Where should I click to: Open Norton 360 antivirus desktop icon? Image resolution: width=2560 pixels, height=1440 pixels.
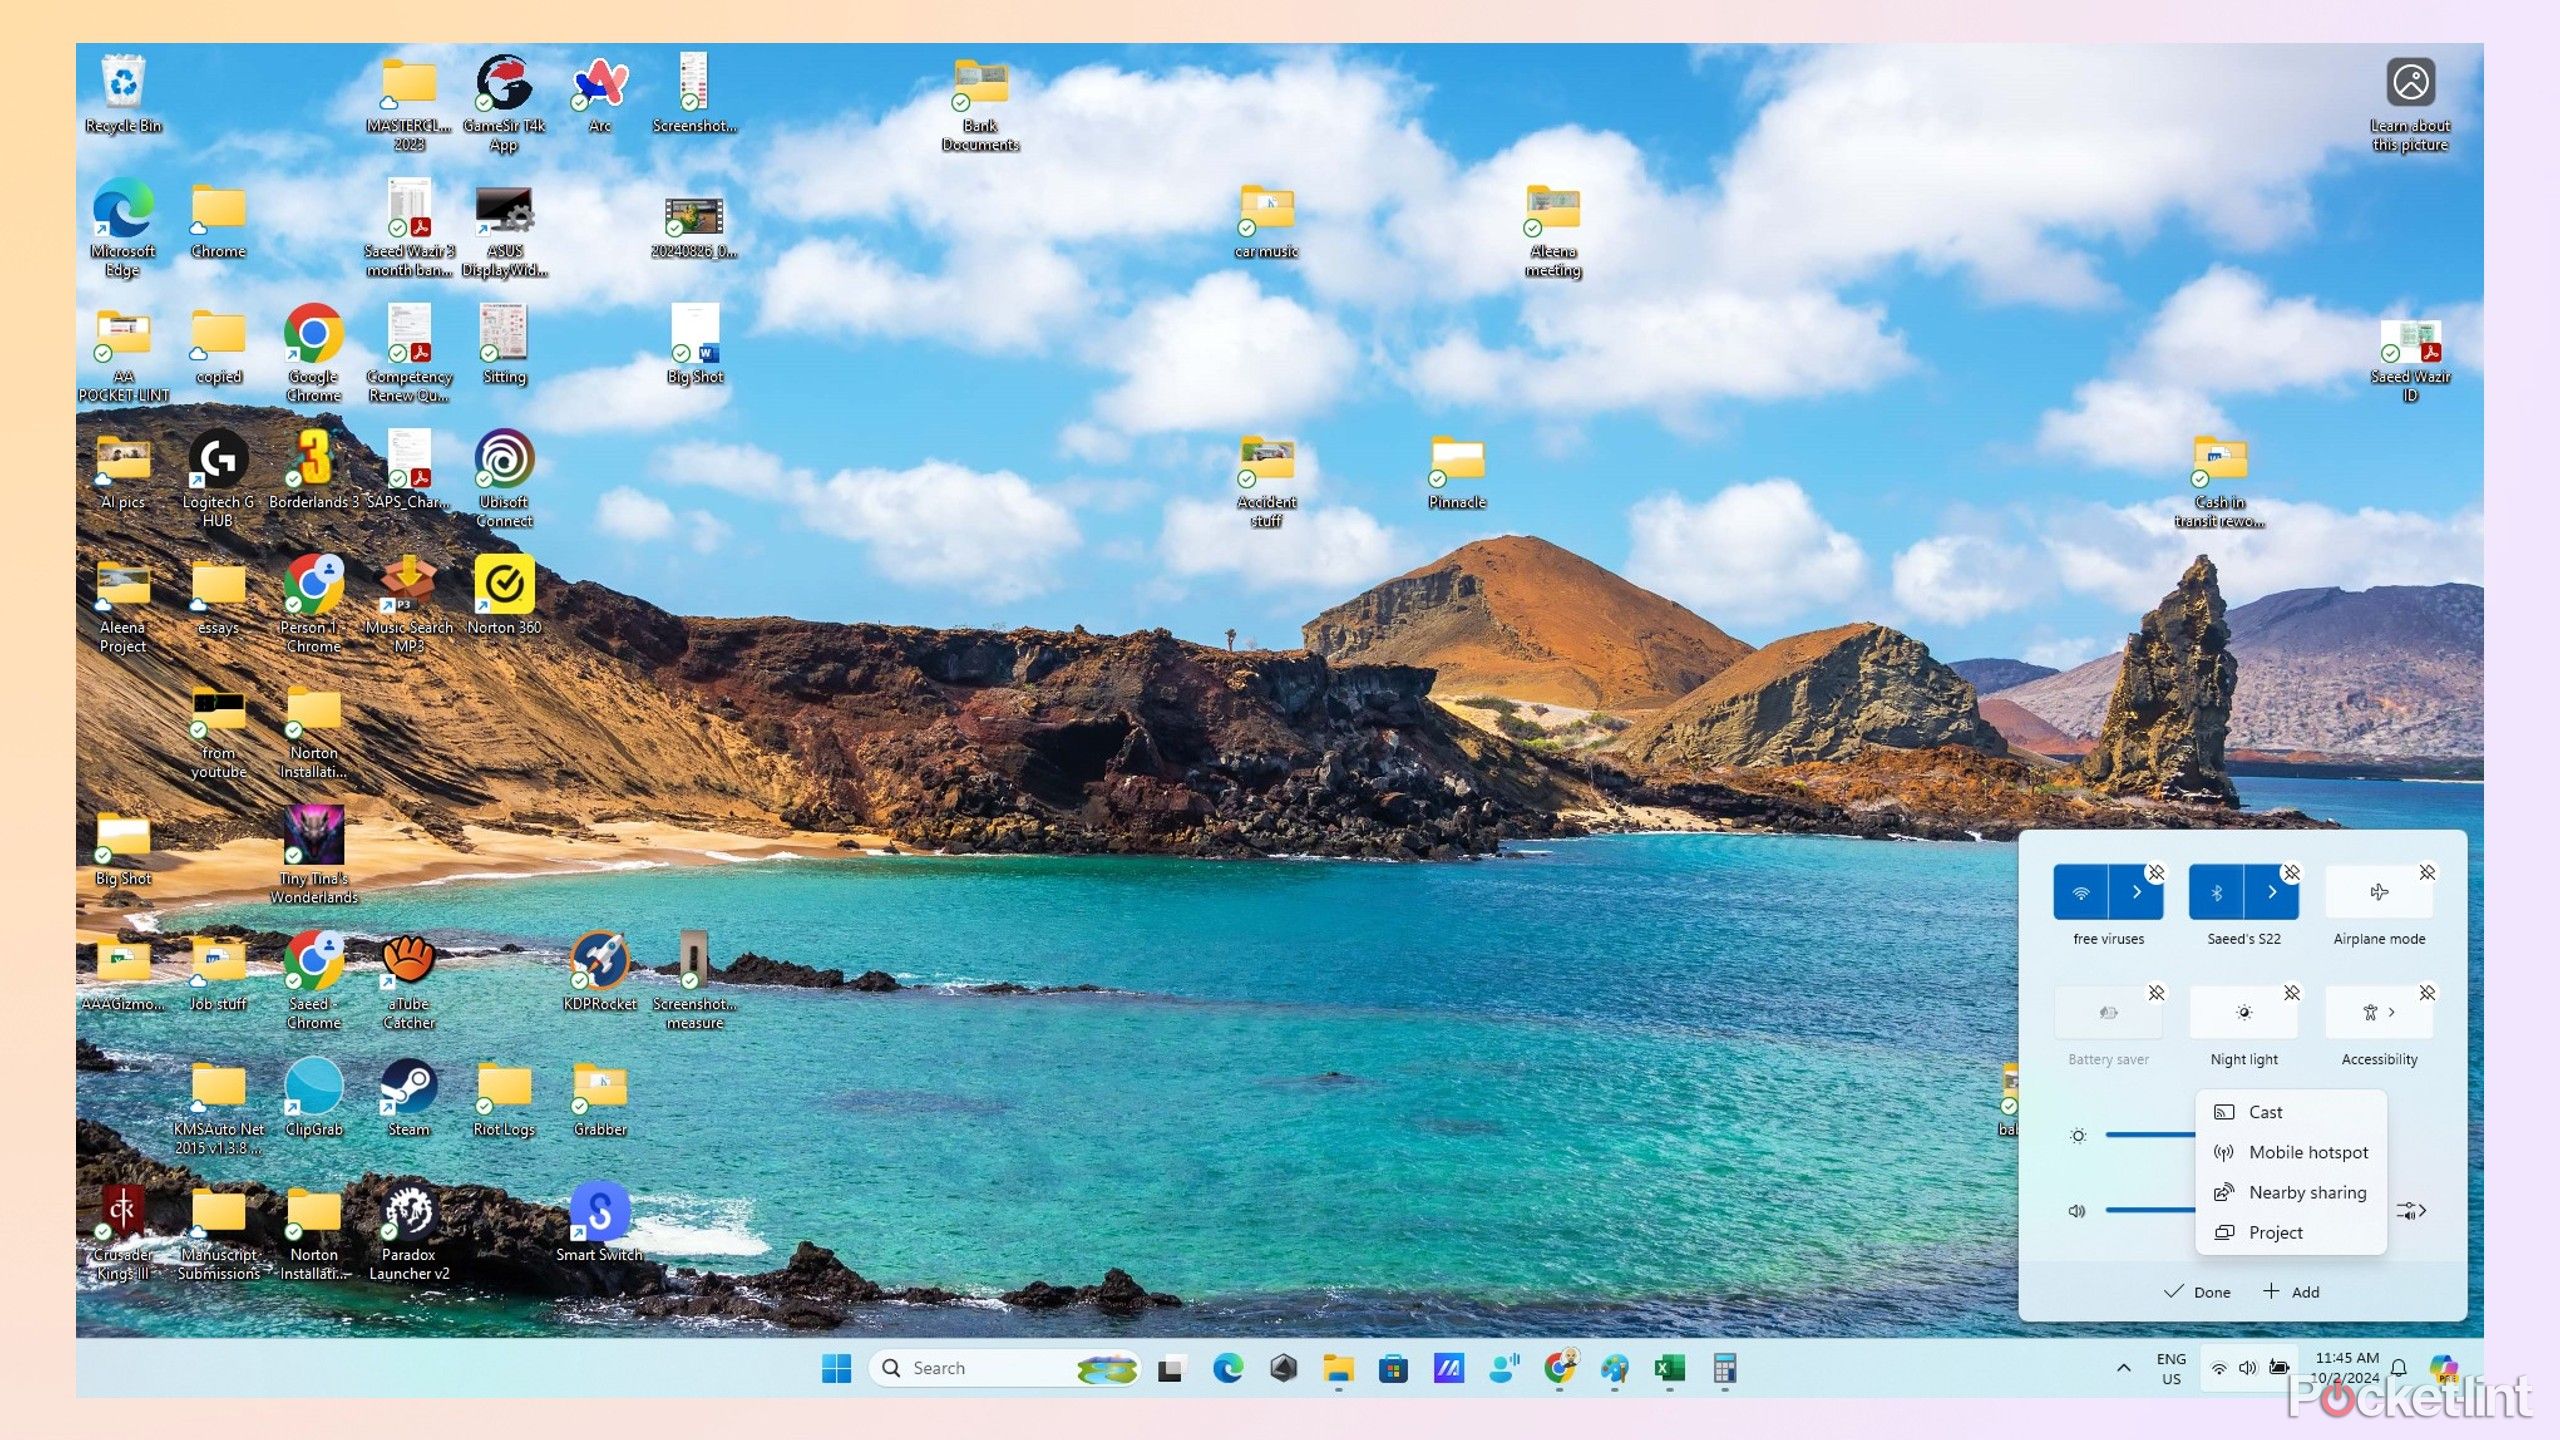(x=503, y=589)
